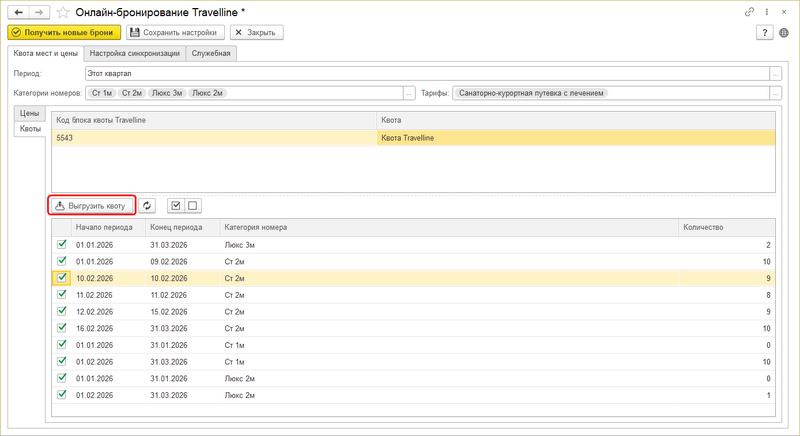Click Выгрузить квоту button
Screen dimensions: 800x436
[92, 206]
